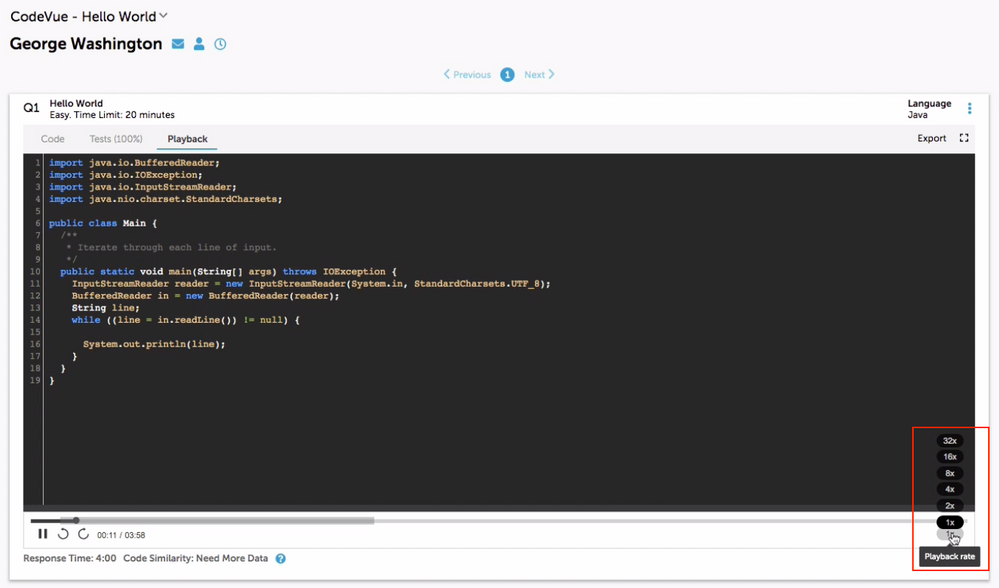Viewport: 999px width, 588px height.
Task: Click the Export button
Action: click(x=931, y=138)
